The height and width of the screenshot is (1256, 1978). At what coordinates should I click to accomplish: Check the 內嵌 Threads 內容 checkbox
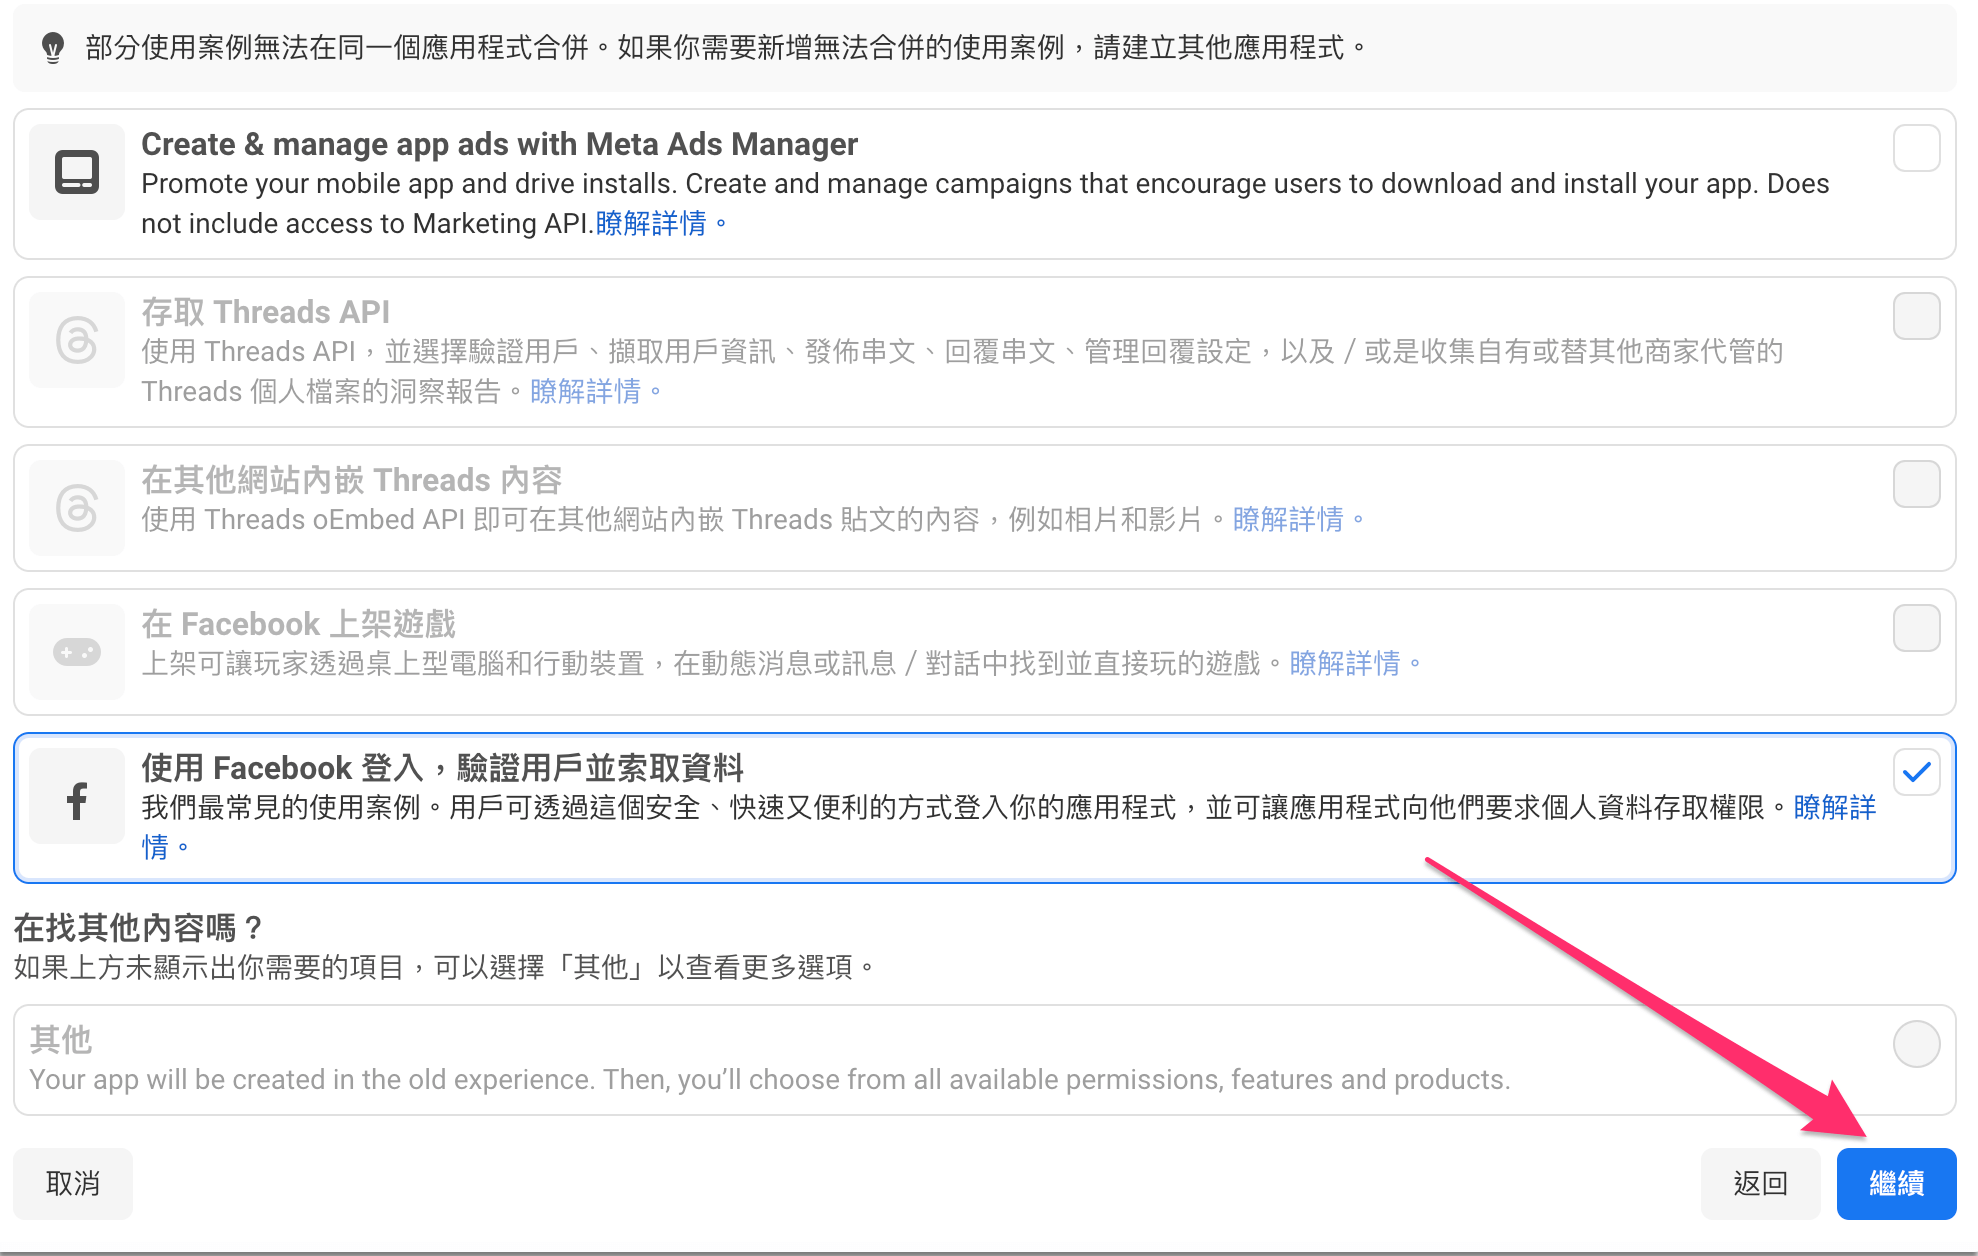[1916, 484]
